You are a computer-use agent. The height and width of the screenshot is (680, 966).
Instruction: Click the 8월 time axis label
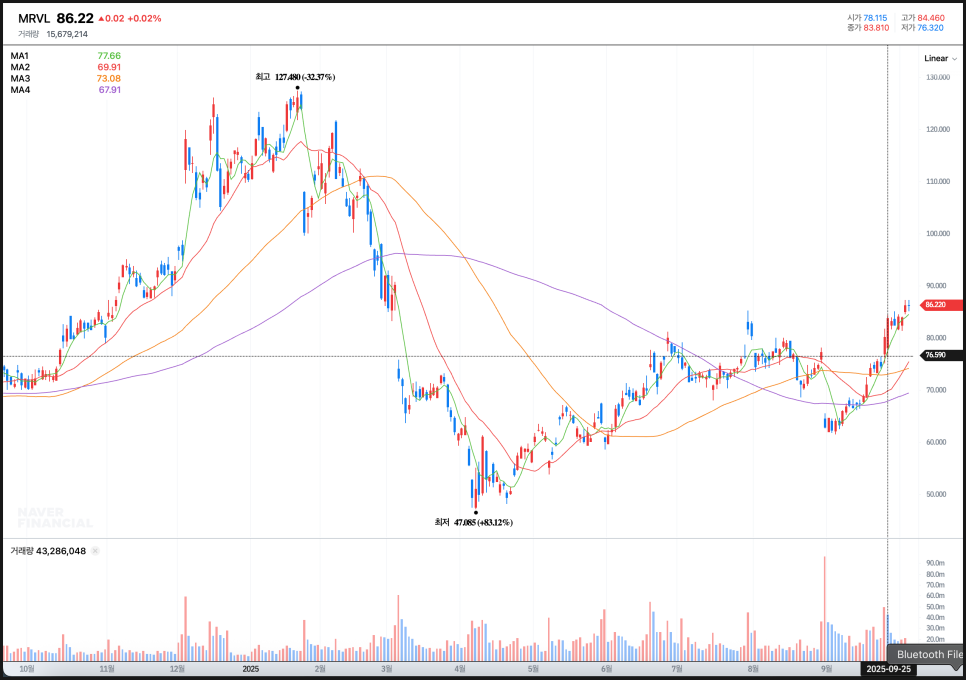[x=753, y=669]
